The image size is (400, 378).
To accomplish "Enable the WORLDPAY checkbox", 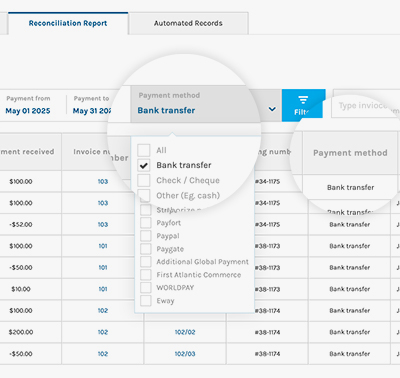I will pos(146,288).
